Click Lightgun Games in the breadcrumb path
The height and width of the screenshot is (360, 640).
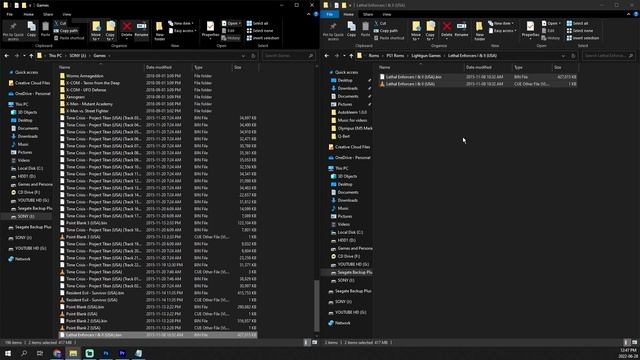pos(426,56)
